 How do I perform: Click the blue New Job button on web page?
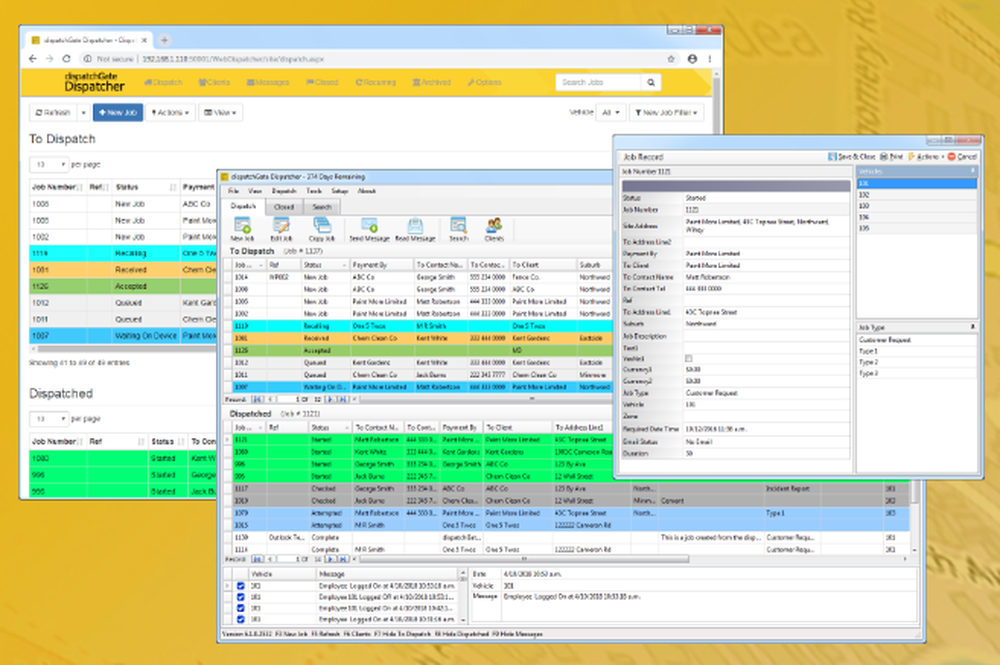coord(118,112)
